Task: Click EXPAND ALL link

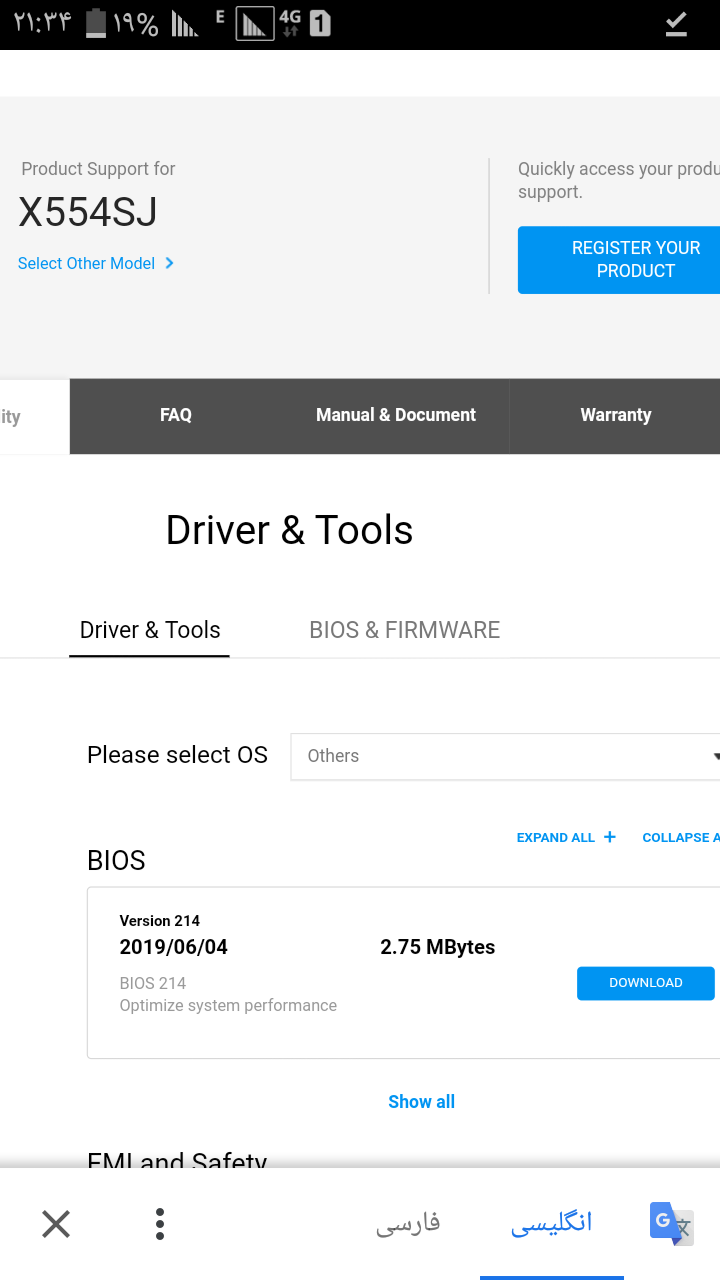Action: coord(556,838)
